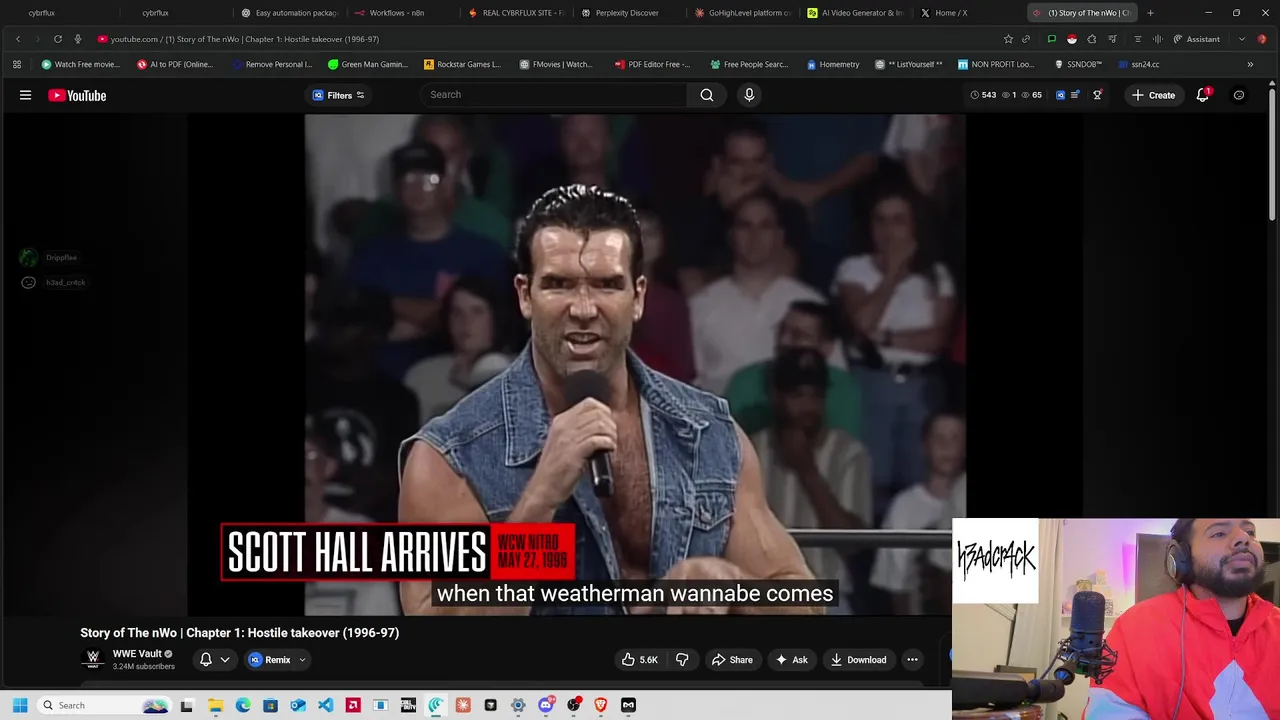
Task: Reload the page with refresh icon
Action: click(58, 39)
